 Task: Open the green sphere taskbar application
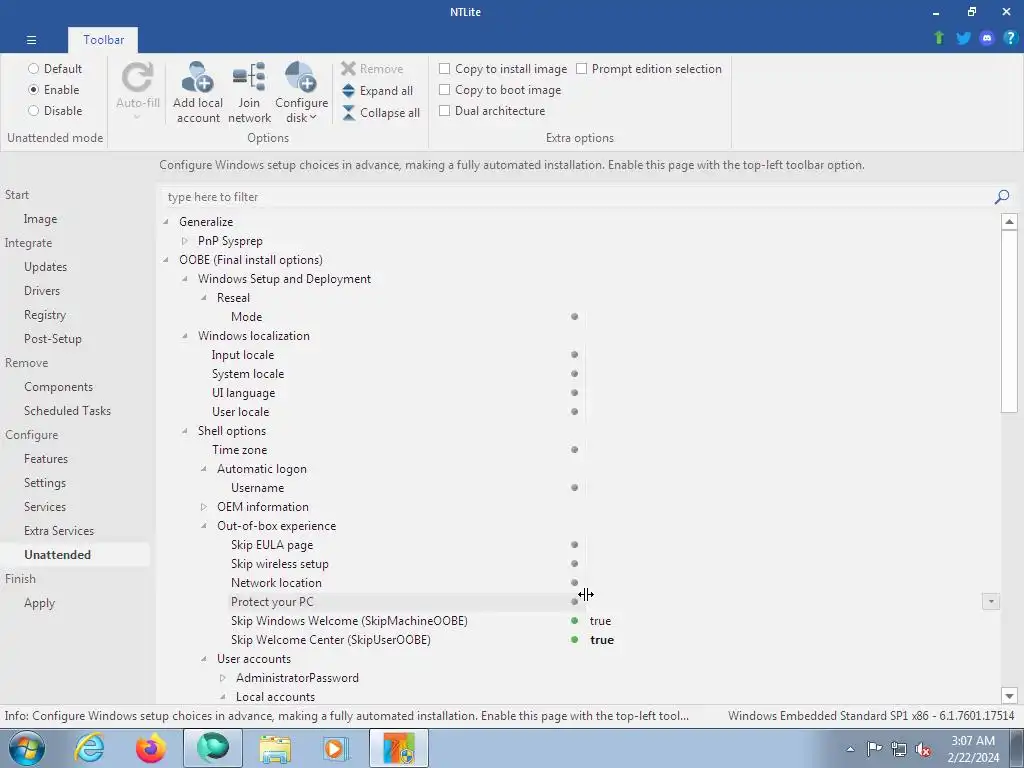(x=213, y=748)
